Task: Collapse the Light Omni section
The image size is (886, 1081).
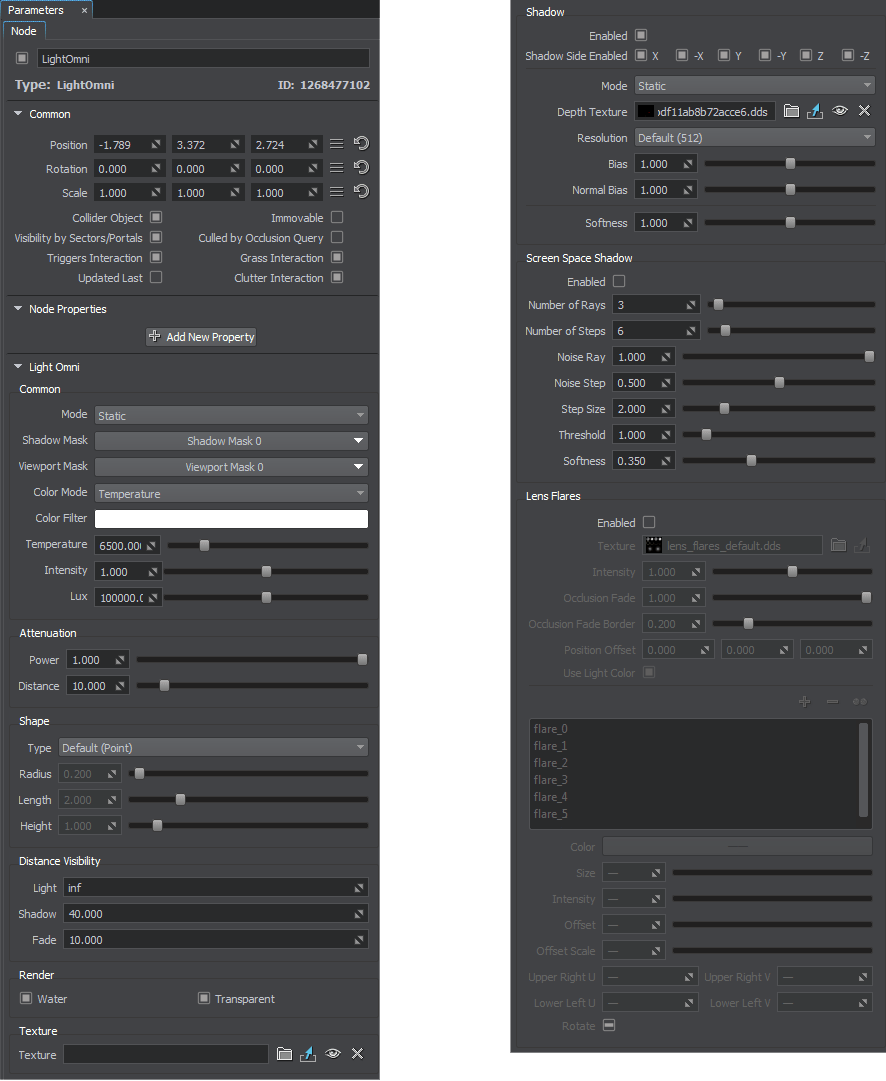Action: tap(18, 367)
